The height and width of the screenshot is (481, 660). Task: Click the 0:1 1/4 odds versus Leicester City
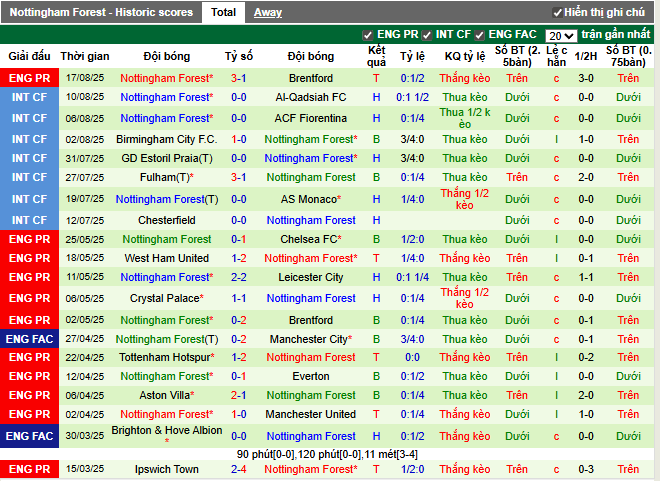(412, 277)
